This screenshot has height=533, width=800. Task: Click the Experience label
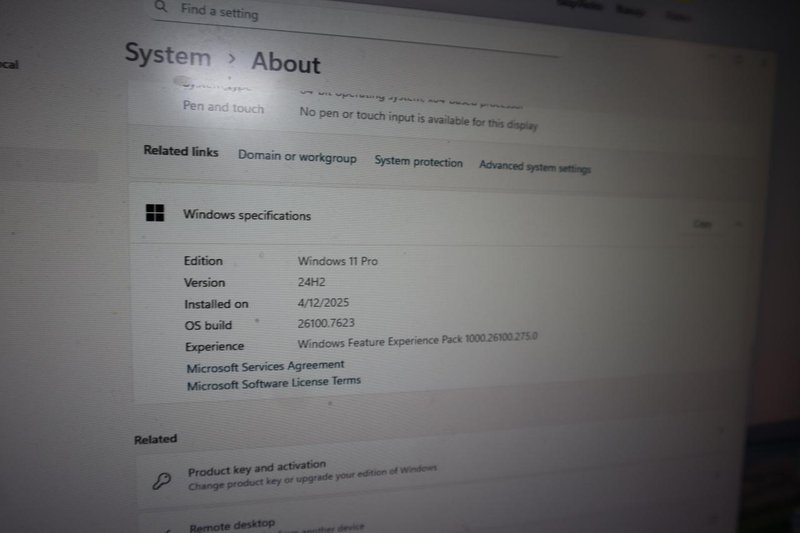pos(215,346)
